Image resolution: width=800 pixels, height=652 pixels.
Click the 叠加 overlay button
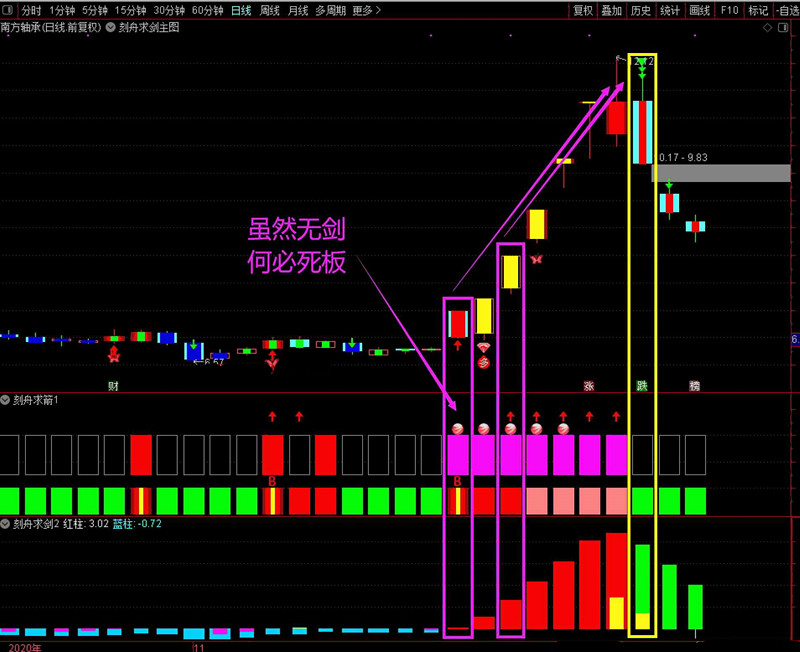coord(612,10)
